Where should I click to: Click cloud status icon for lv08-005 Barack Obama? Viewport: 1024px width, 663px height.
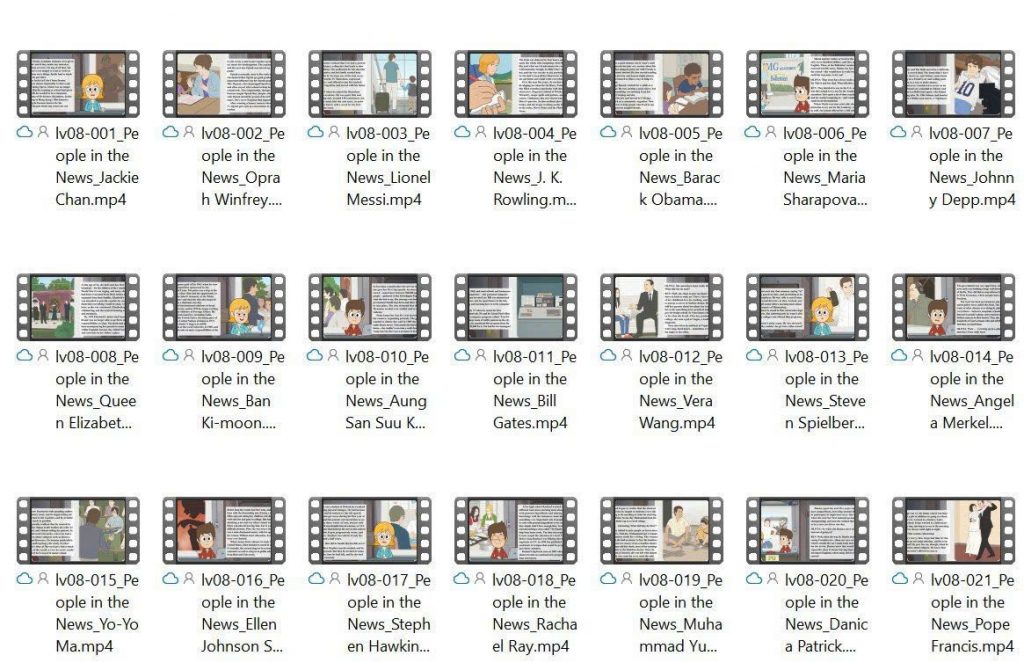607,132
